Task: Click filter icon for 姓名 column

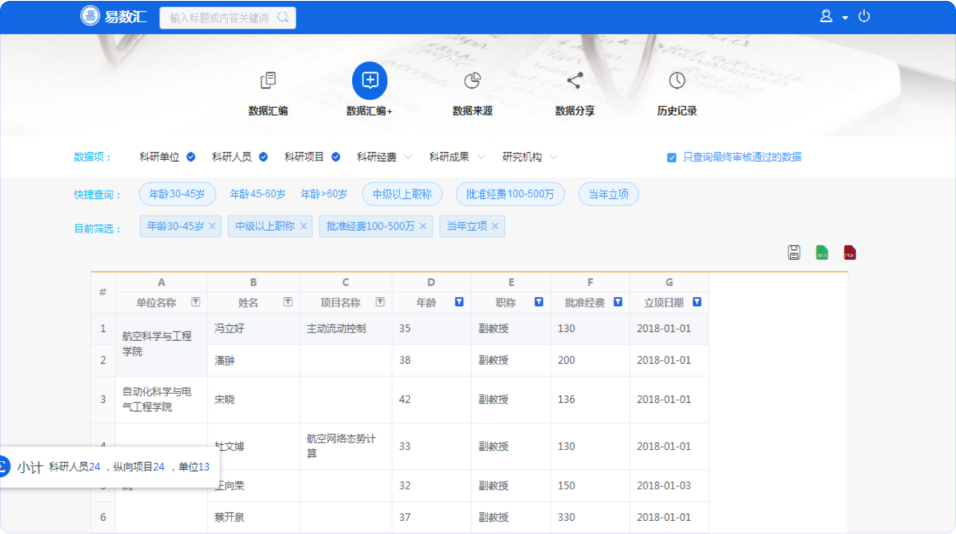Action: [288, 302]
